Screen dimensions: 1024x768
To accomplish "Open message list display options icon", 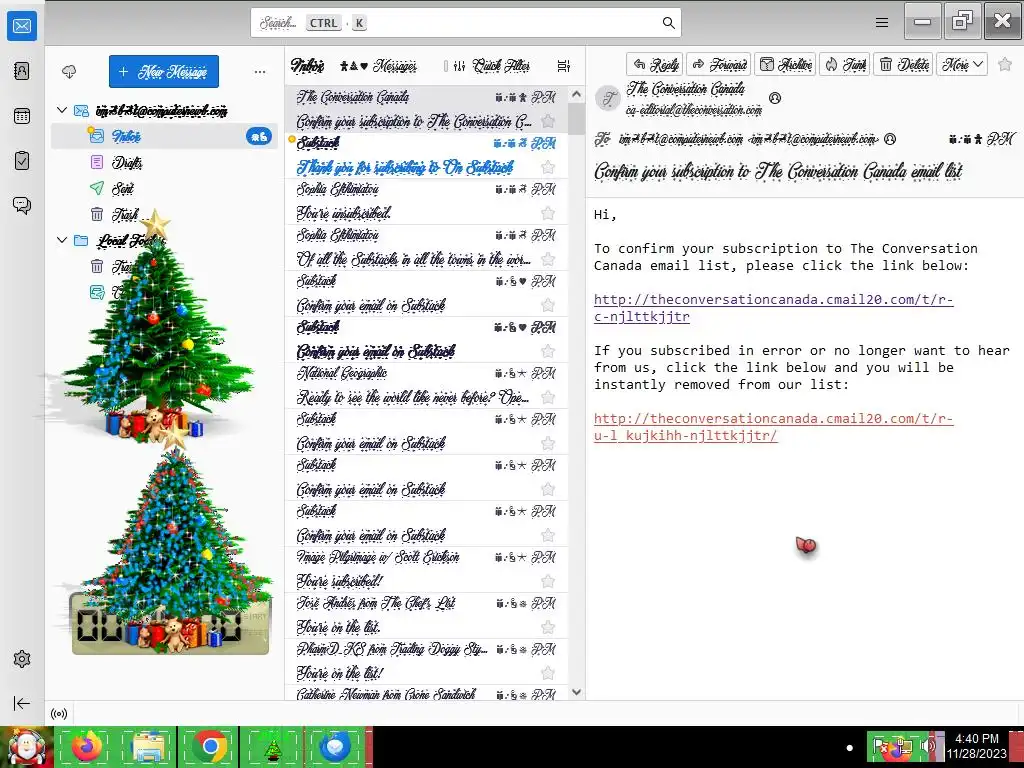I will click(564, 66).
